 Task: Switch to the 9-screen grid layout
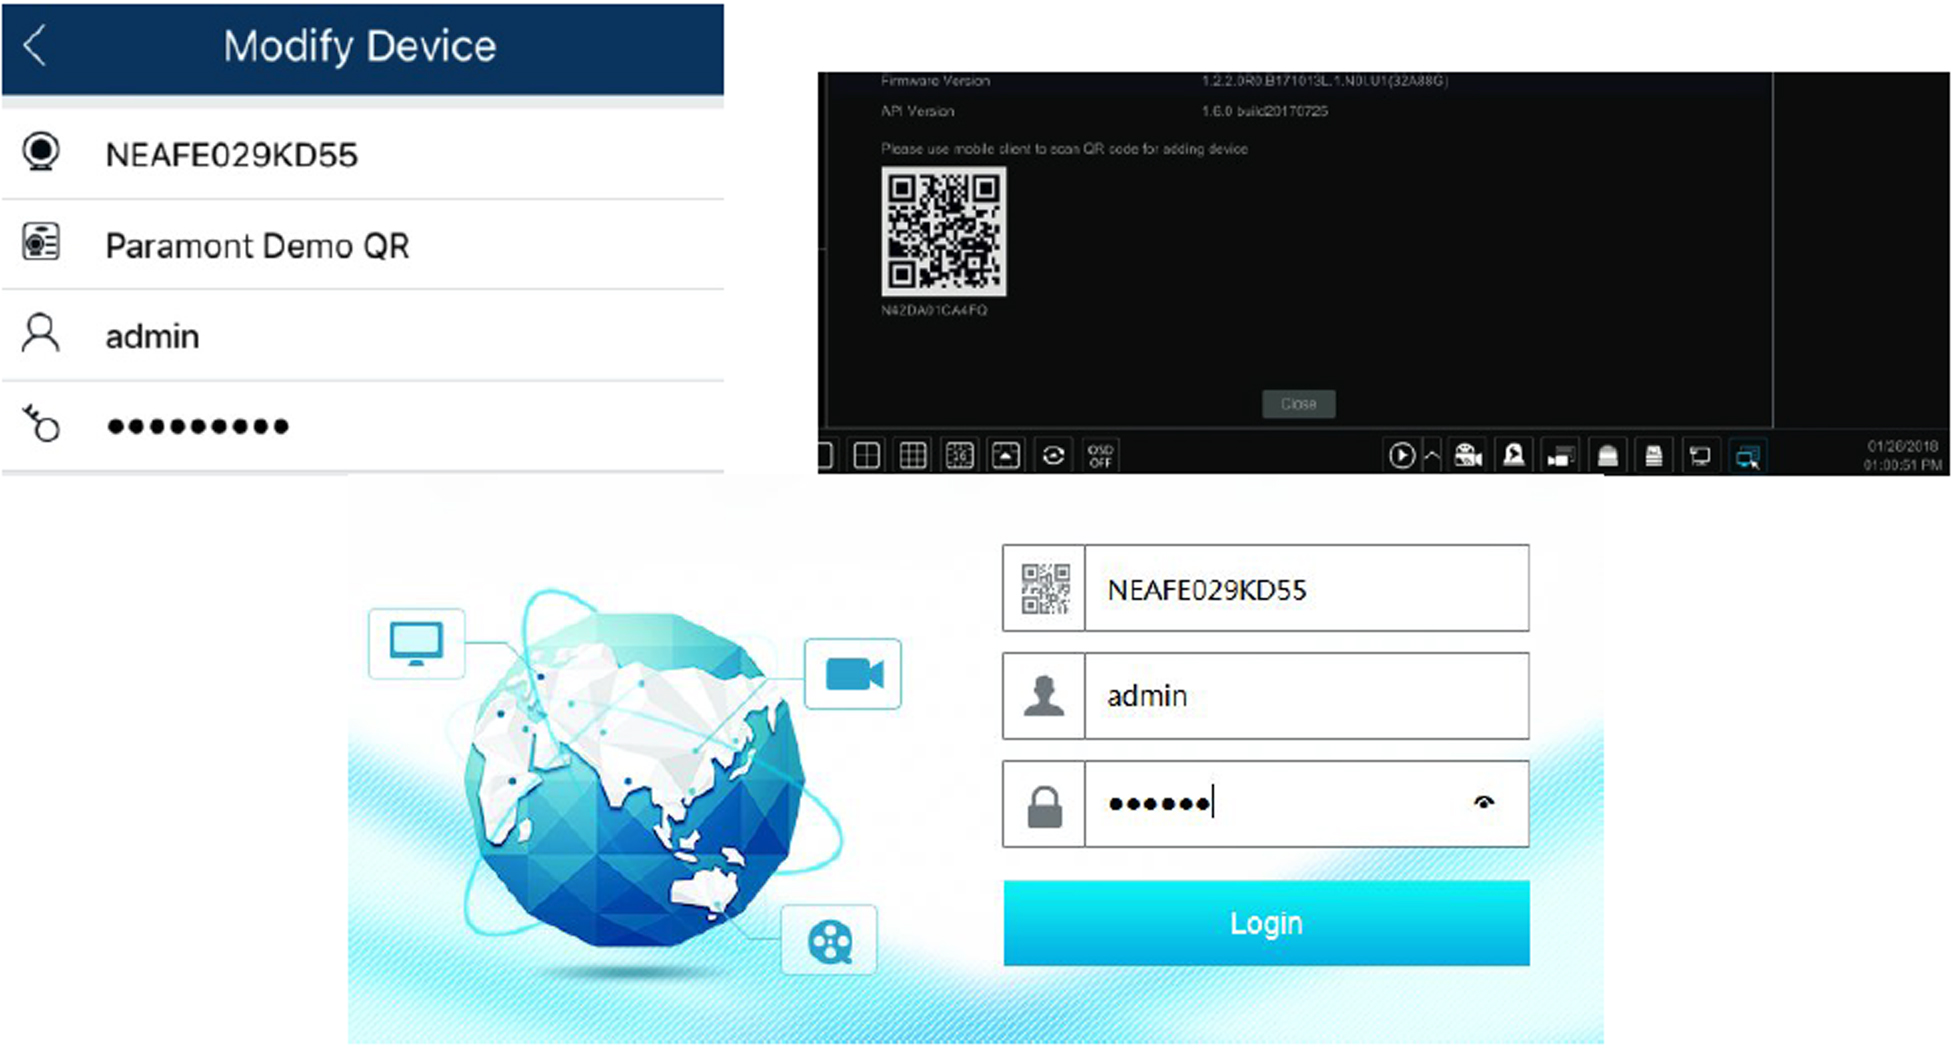pyautogui.click(x=912, y=456)
